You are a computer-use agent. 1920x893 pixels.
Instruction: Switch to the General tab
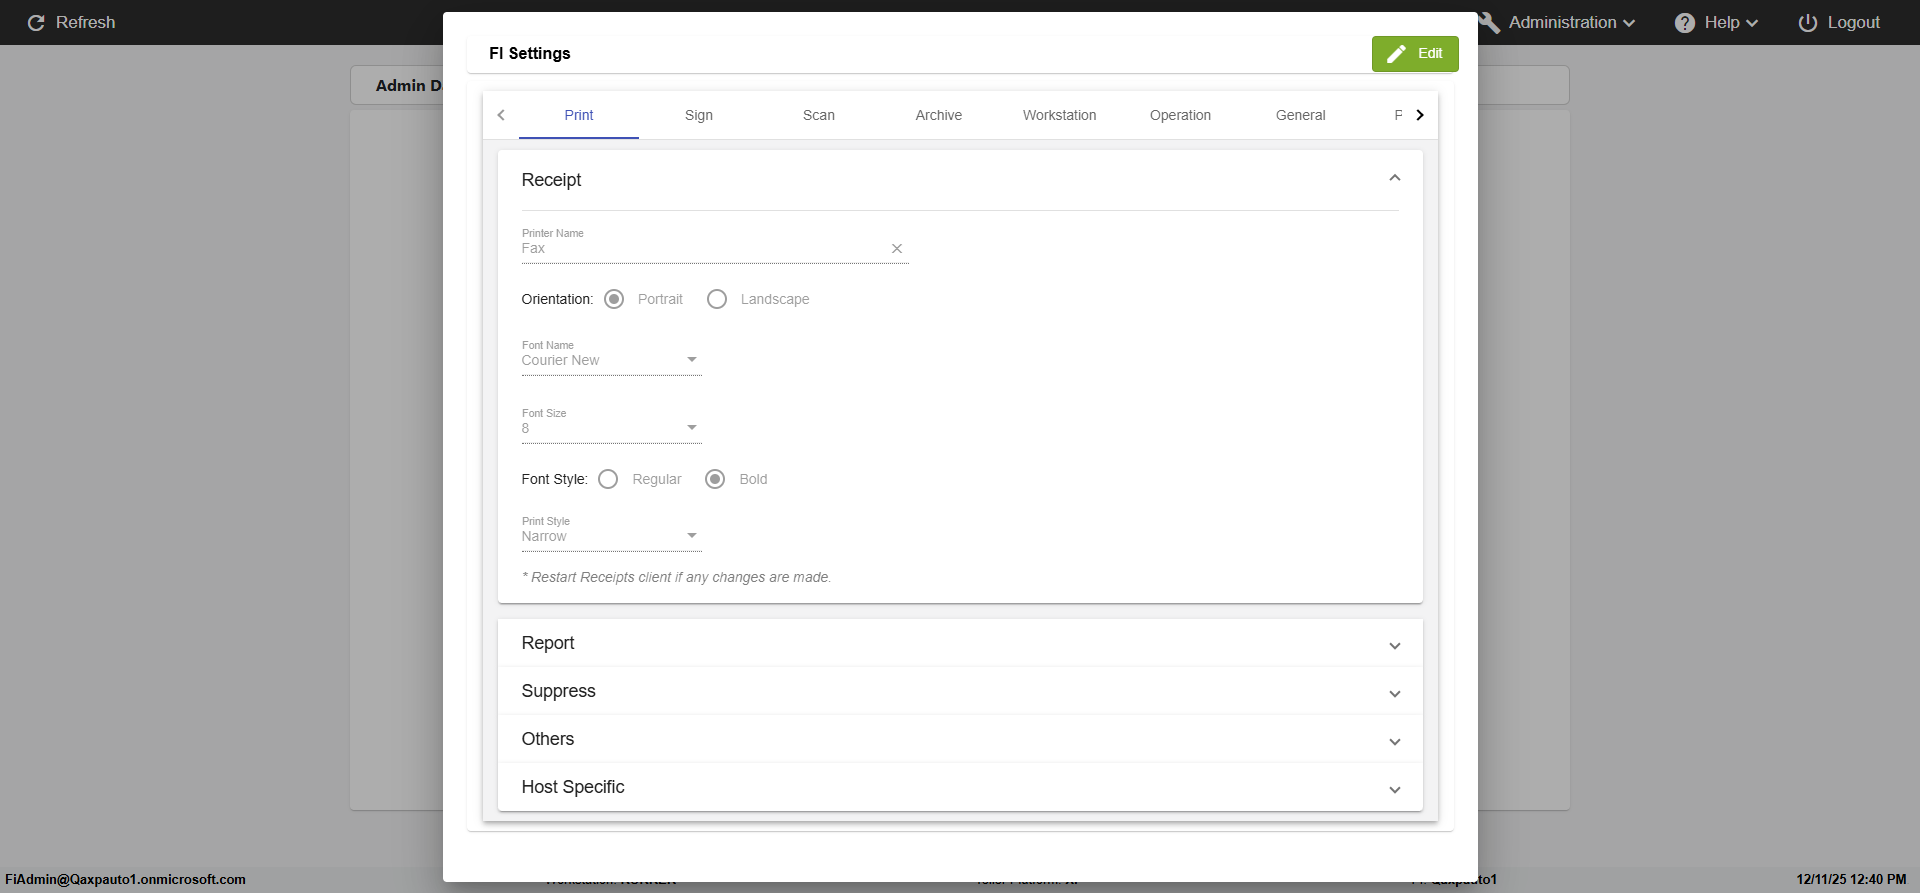click(x=1301, y=115)
